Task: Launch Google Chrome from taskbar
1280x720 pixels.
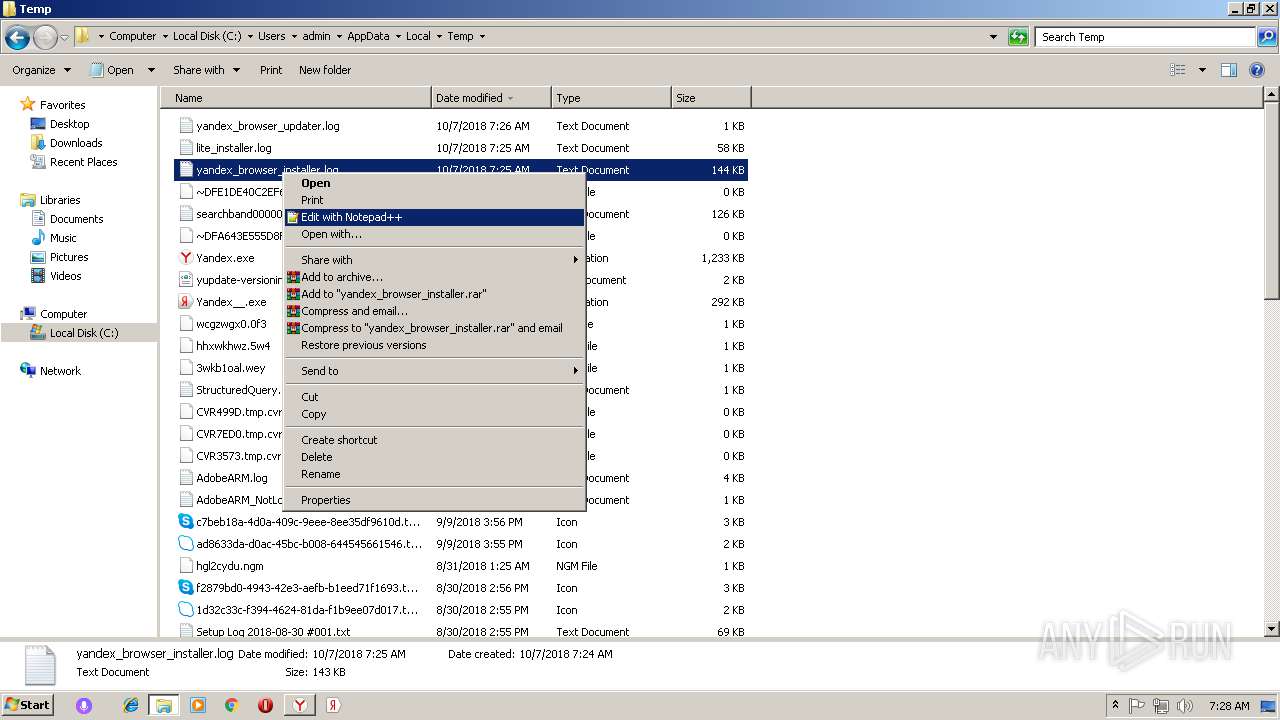Action: [231, 705]
